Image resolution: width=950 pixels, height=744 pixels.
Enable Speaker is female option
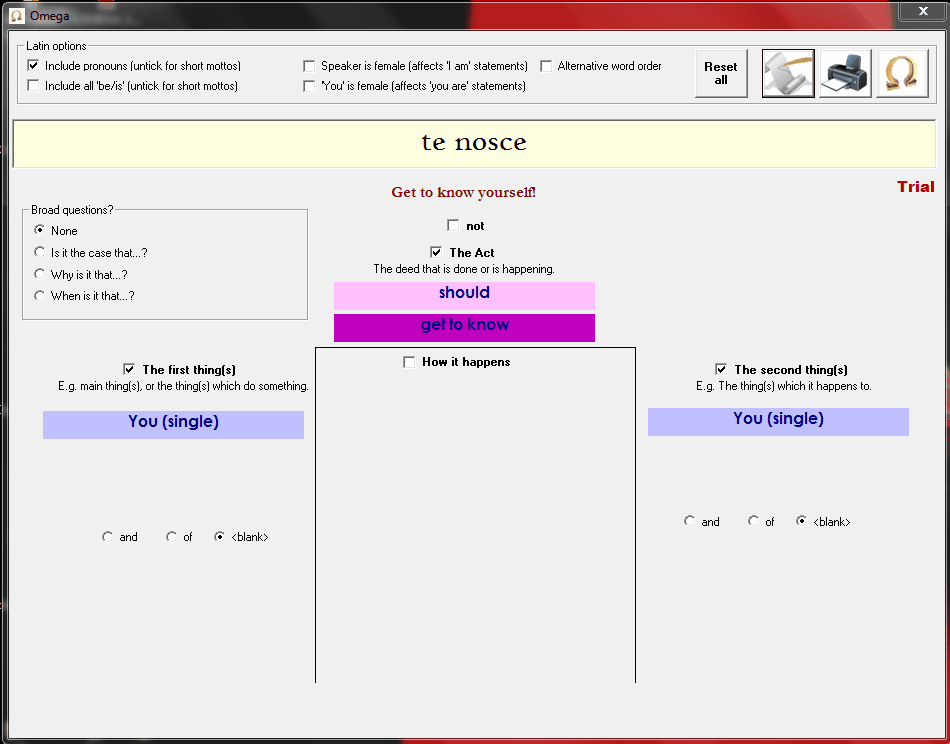[x=309, y=66]
